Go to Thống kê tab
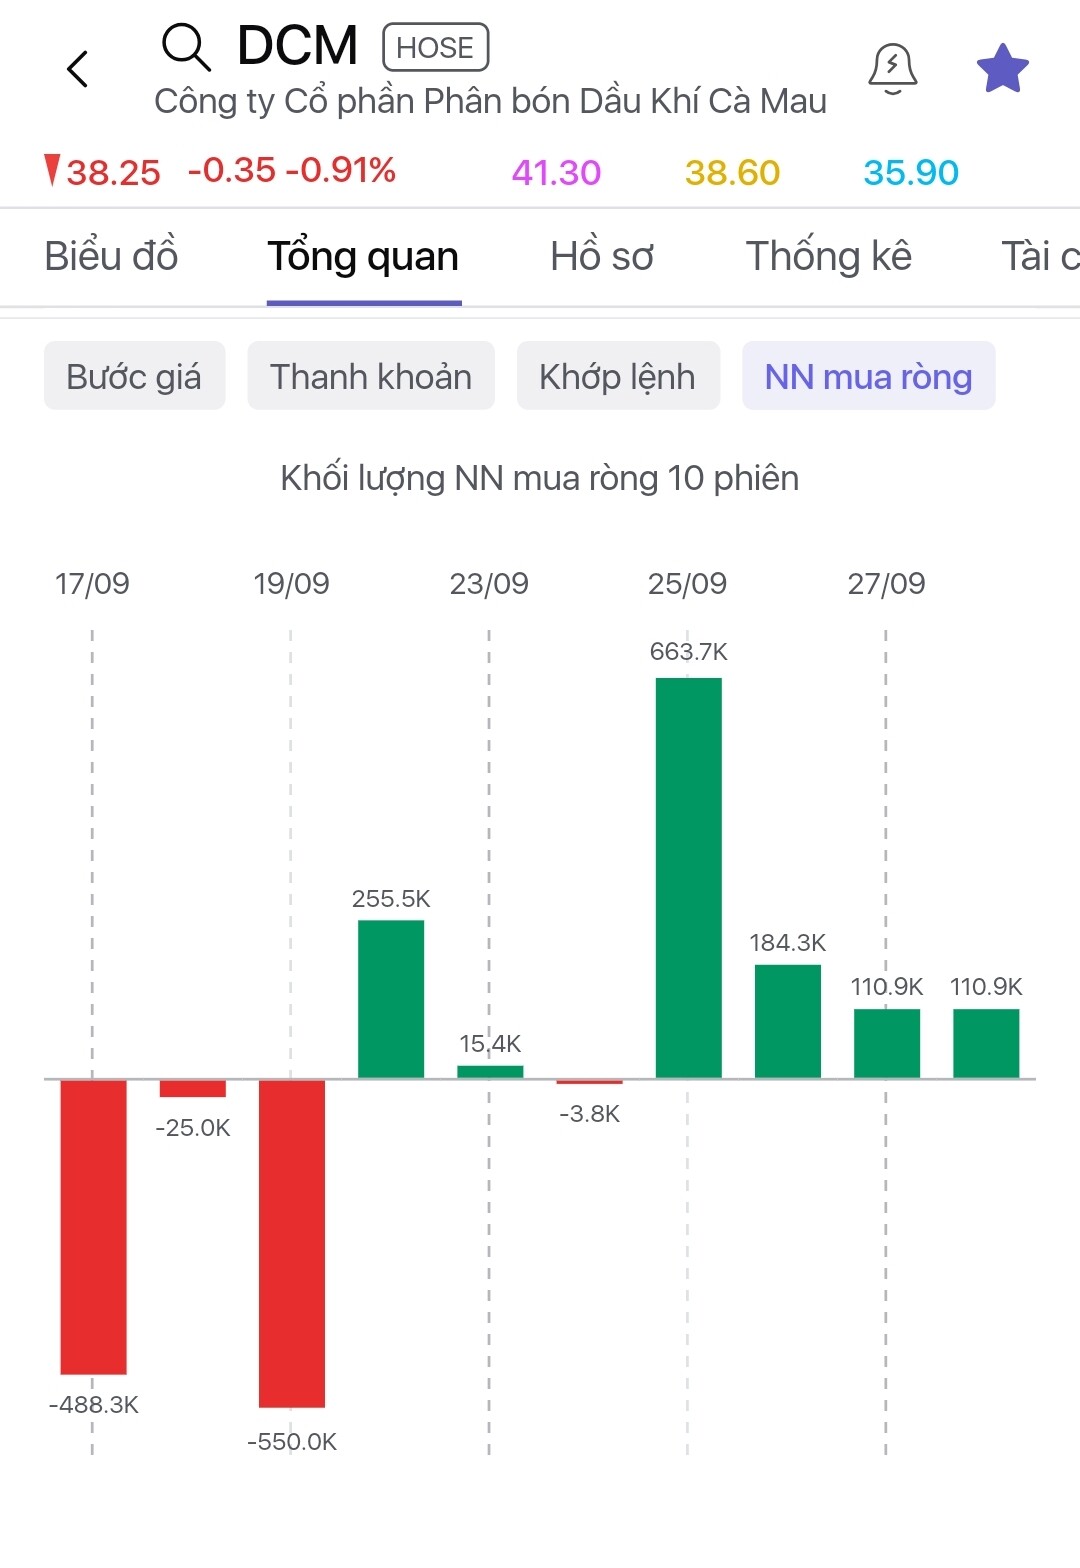This screenshot has width=1080, height=1568. point(828,257)
